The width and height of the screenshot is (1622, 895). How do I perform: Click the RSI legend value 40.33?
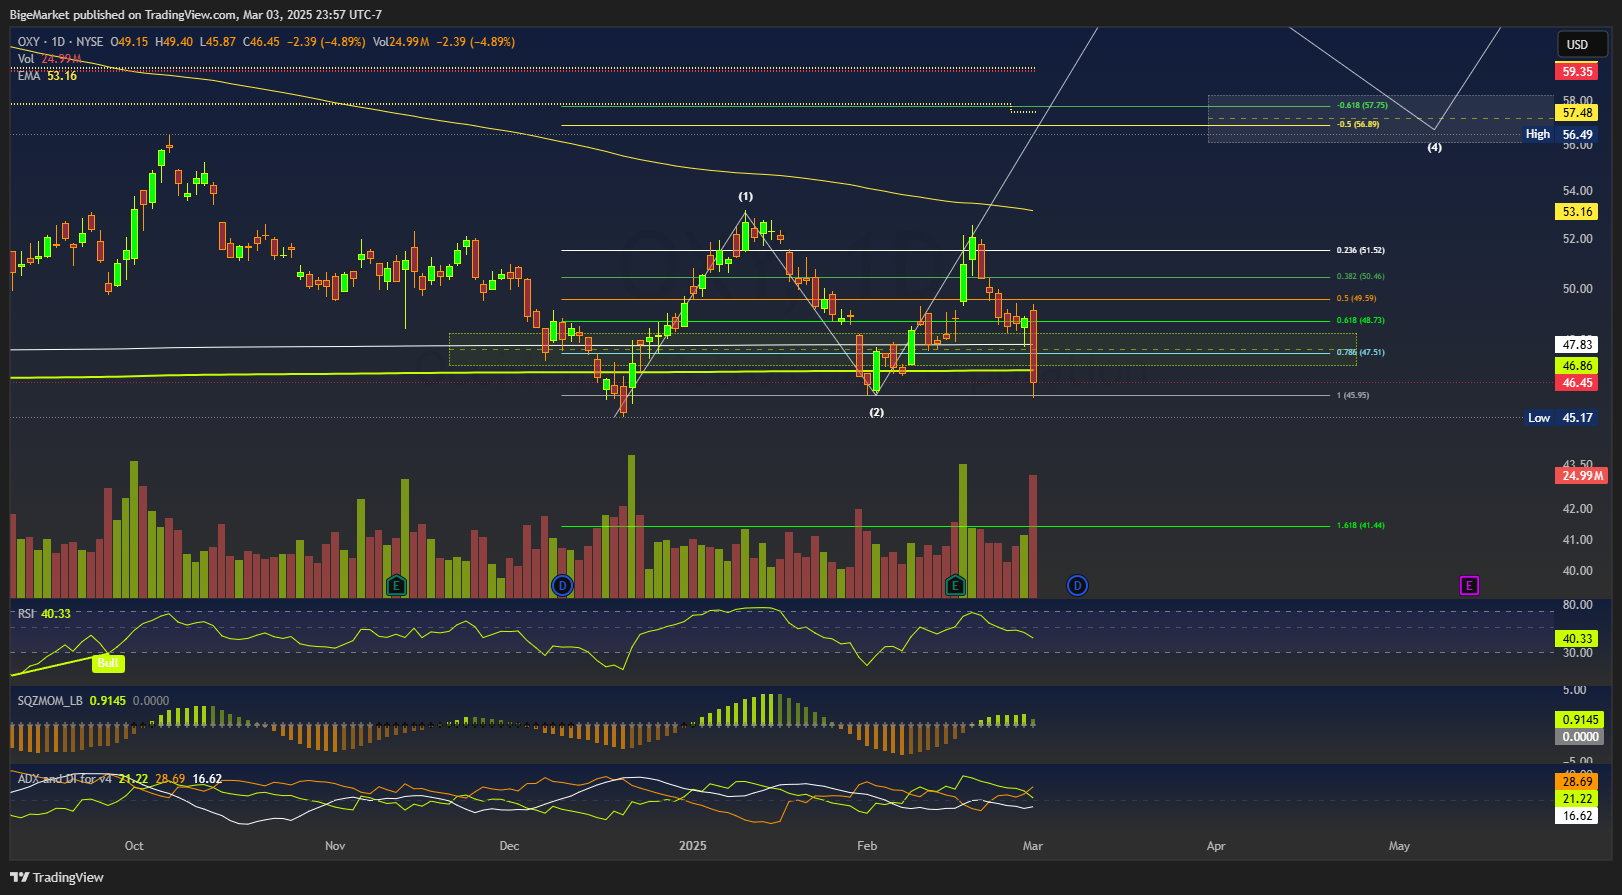pos(56,613)
